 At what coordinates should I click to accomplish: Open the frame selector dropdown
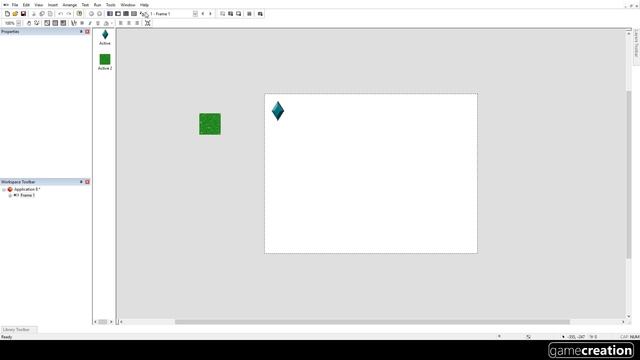click(x=195, y=14)
